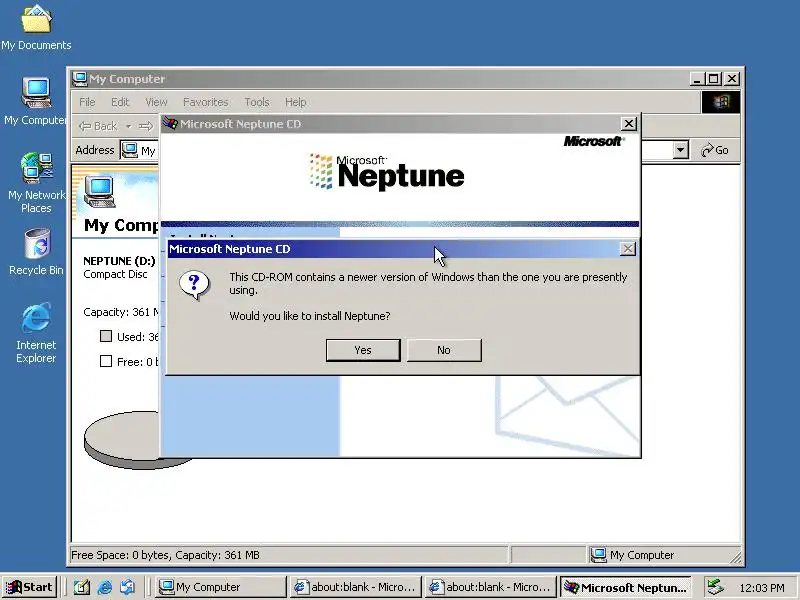Click the free space status bar text
The height and width of the screenshot is (600, 800).
click(165, 555)
